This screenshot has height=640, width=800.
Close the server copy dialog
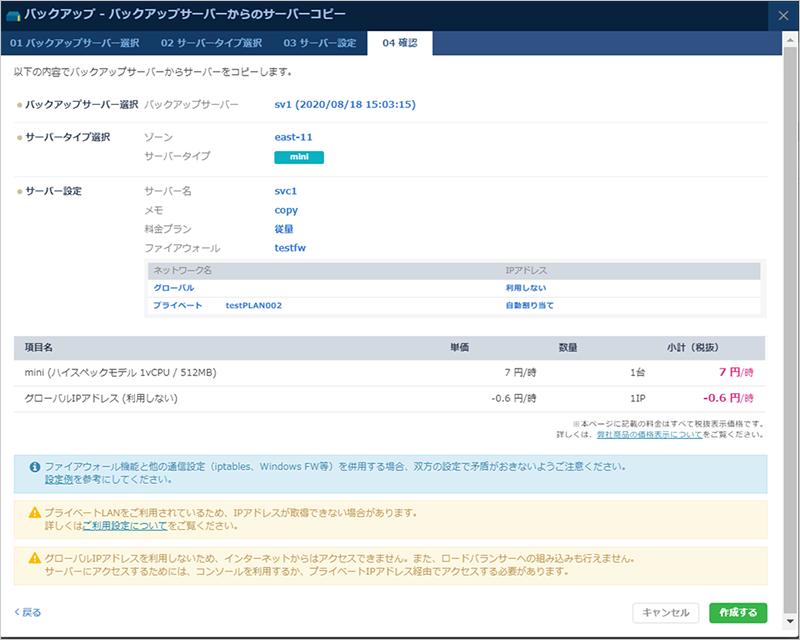[783, 16]
